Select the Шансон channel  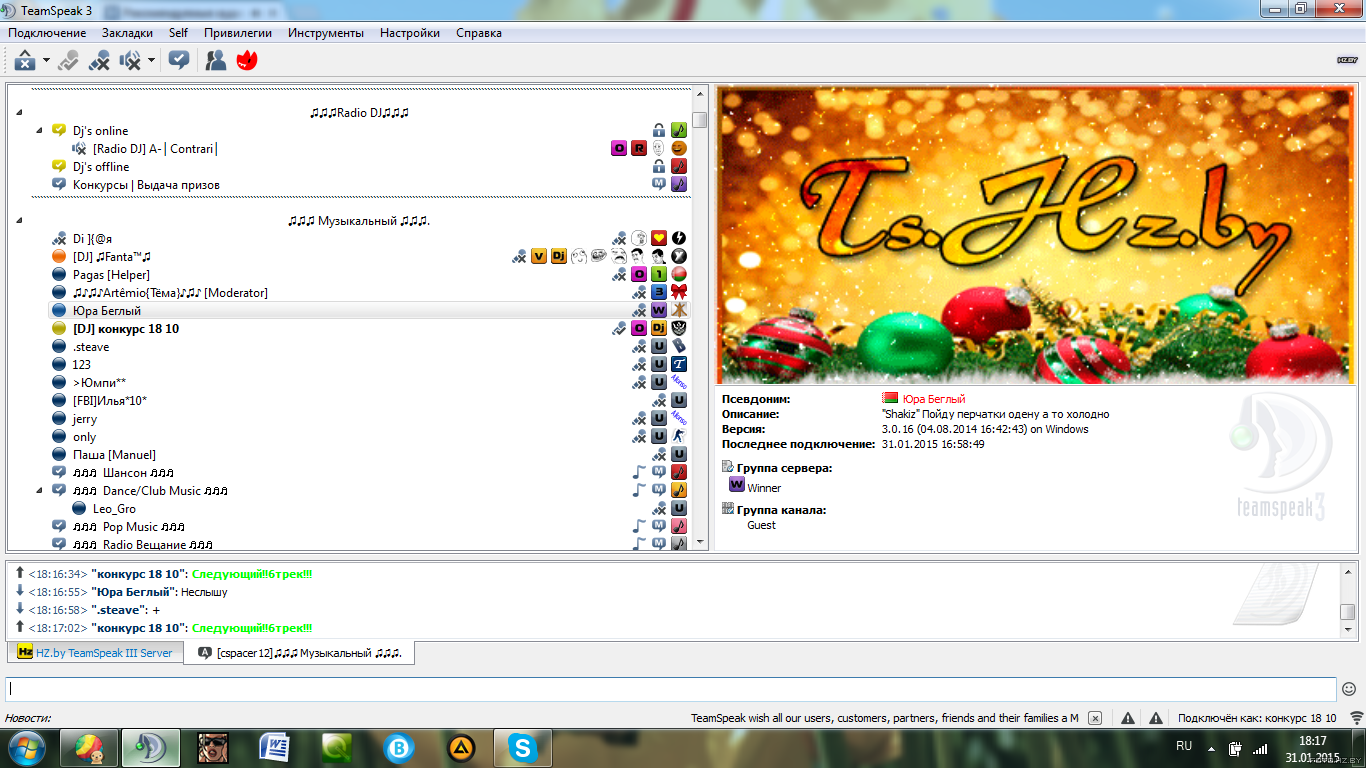click(125, 473)
